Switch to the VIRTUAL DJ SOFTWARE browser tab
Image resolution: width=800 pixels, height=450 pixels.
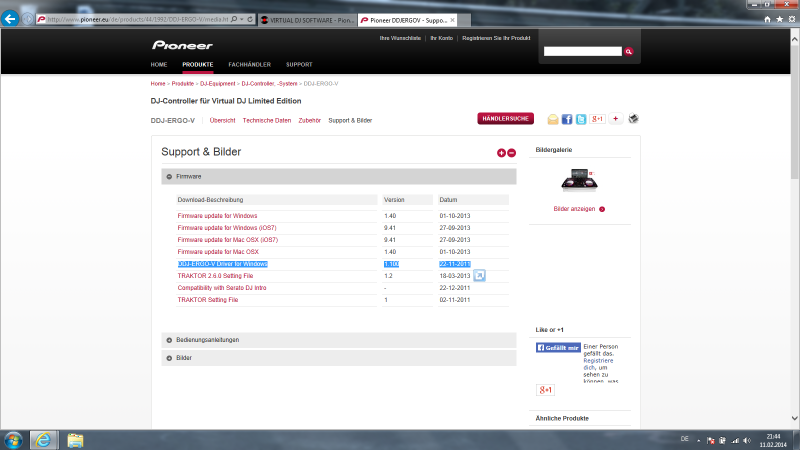[307, 20]
